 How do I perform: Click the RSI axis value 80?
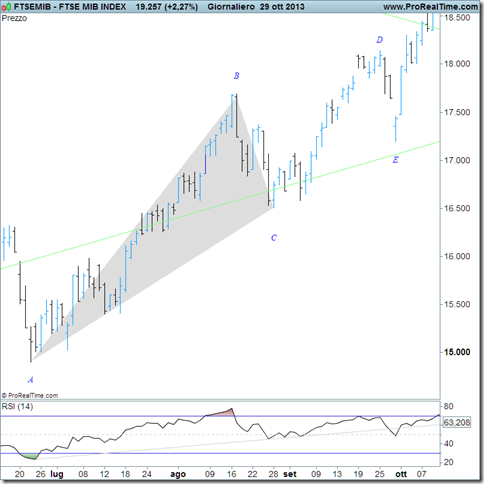pyautogui.click(x=449, y=406)
